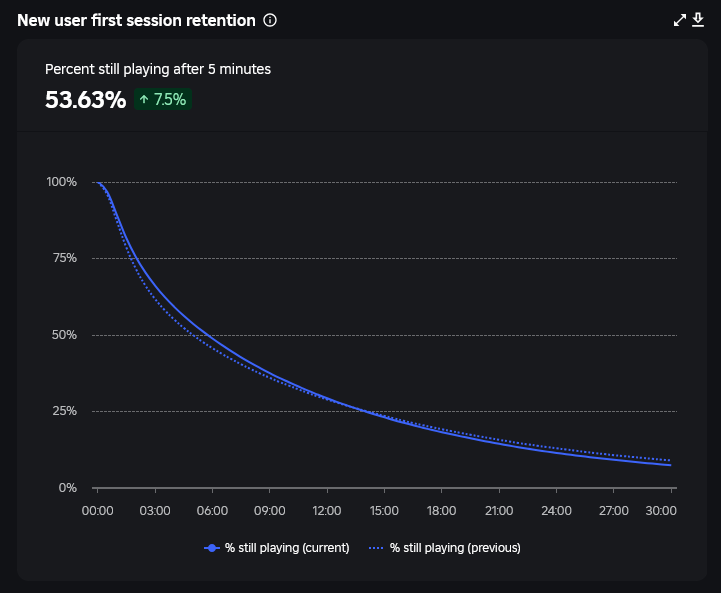
Task: Click the 53.63% retention value
Action: (86, 99)
